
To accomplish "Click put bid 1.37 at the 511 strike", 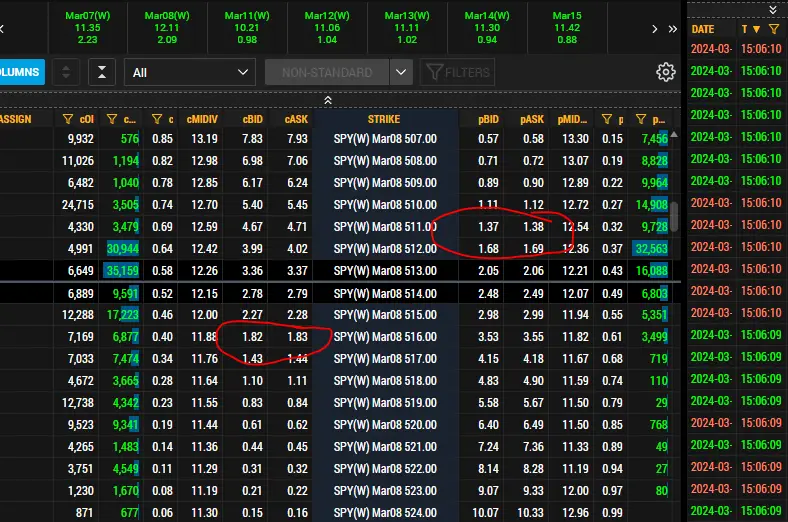I will (x=488, y=227).
